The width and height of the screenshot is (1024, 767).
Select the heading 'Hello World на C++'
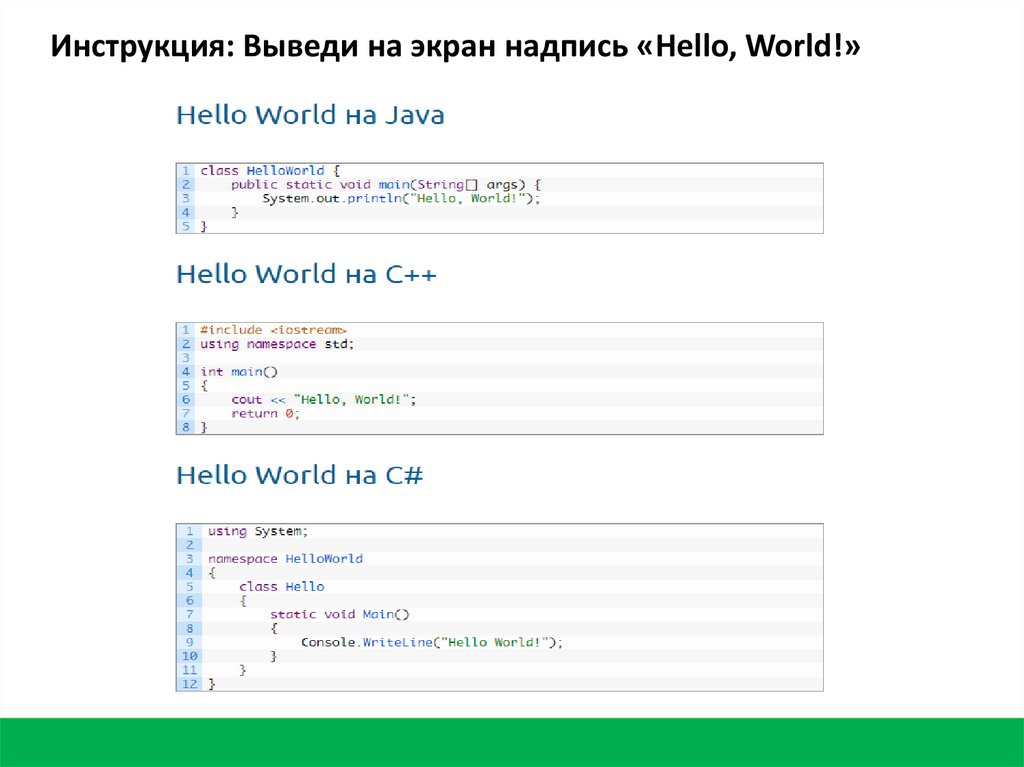click(x=306, y=274)
